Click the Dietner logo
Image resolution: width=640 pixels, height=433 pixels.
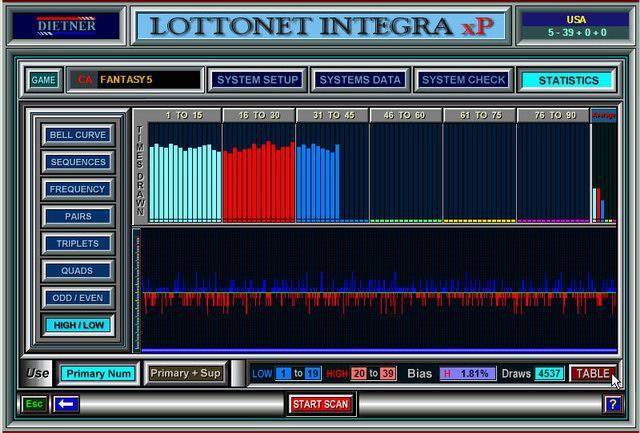[x=66, y=26]
